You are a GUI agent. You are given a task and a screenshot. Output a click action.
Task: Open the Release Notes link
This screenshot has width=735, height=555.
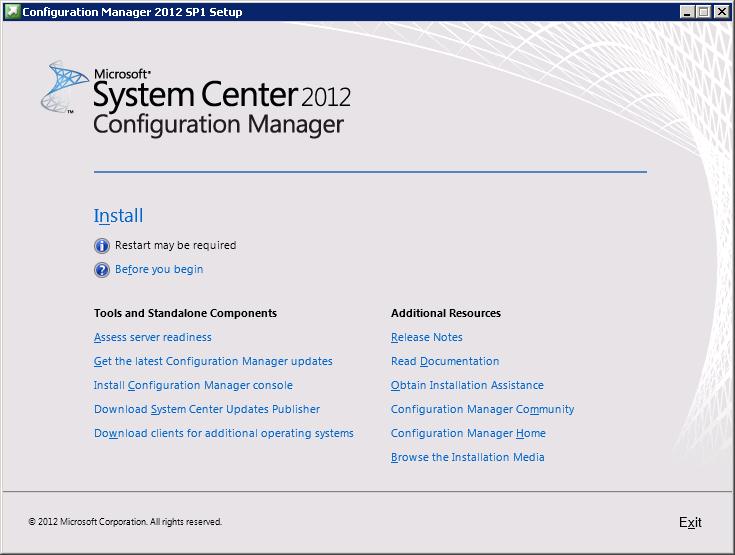pos(426,337)
